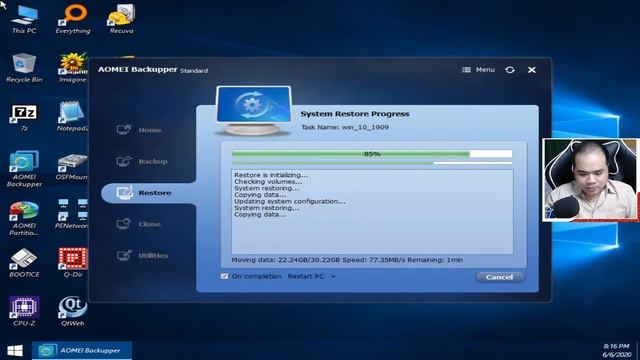Click the thin secondary progress bar
Screen dimensions: 640x360
[x=372, y=163]
